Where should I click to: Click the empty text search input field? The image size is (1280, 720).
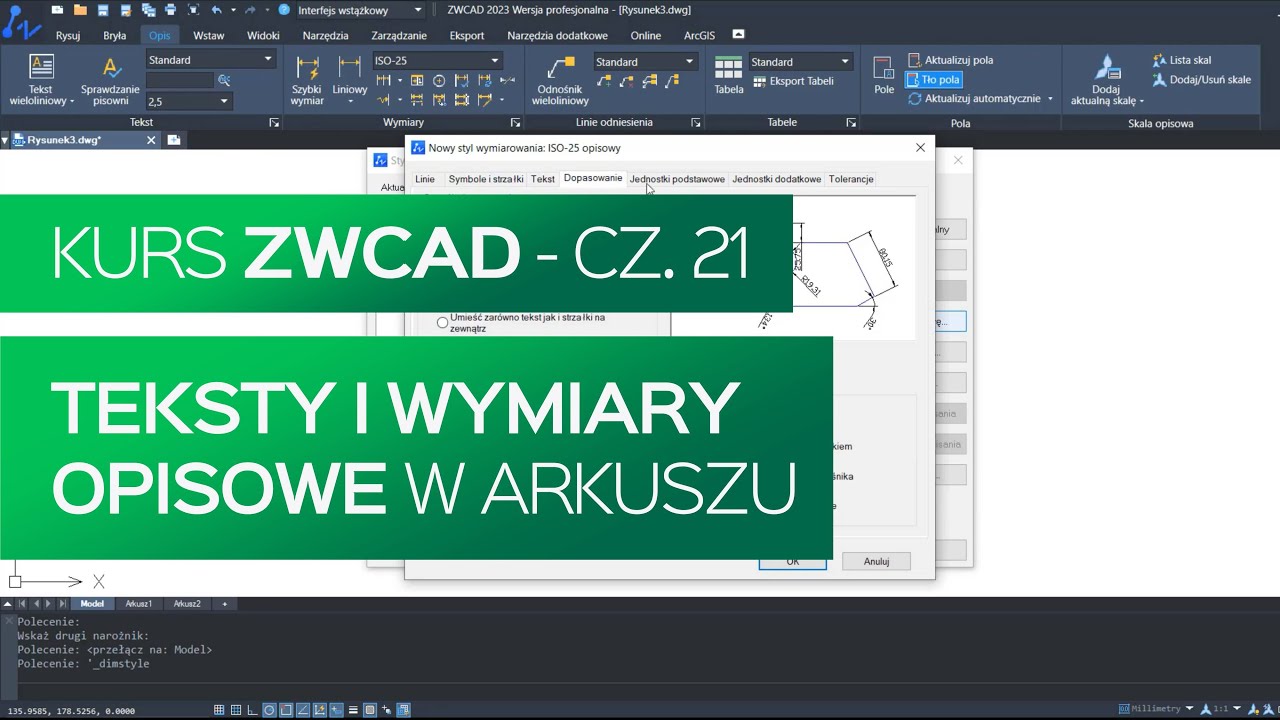181,81
